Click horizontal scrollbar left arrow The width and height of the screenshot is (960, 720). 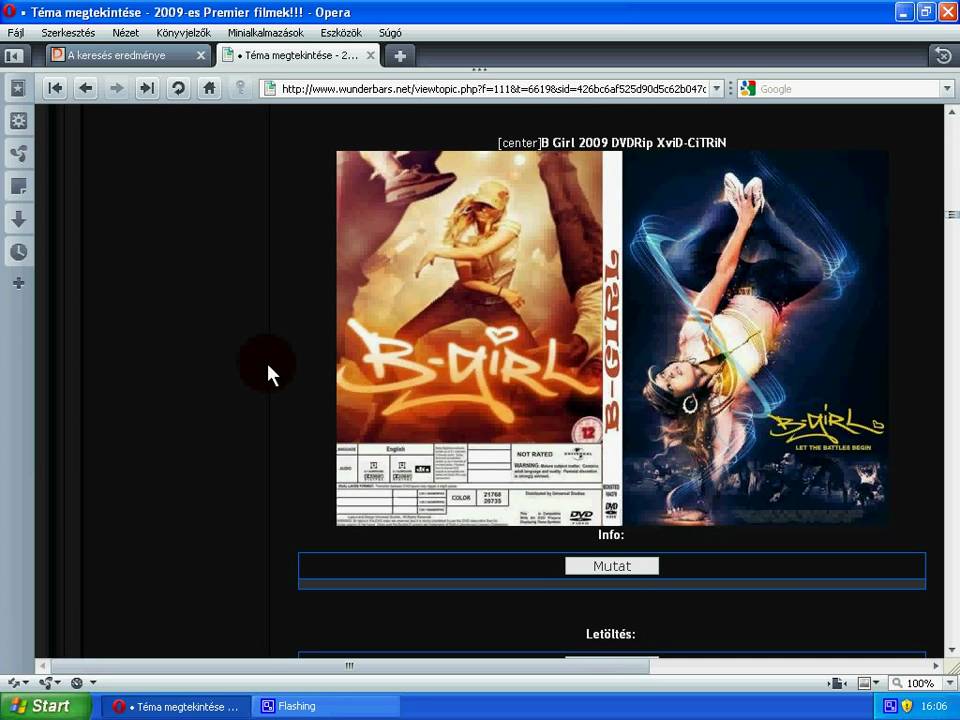tap(42, 666)
